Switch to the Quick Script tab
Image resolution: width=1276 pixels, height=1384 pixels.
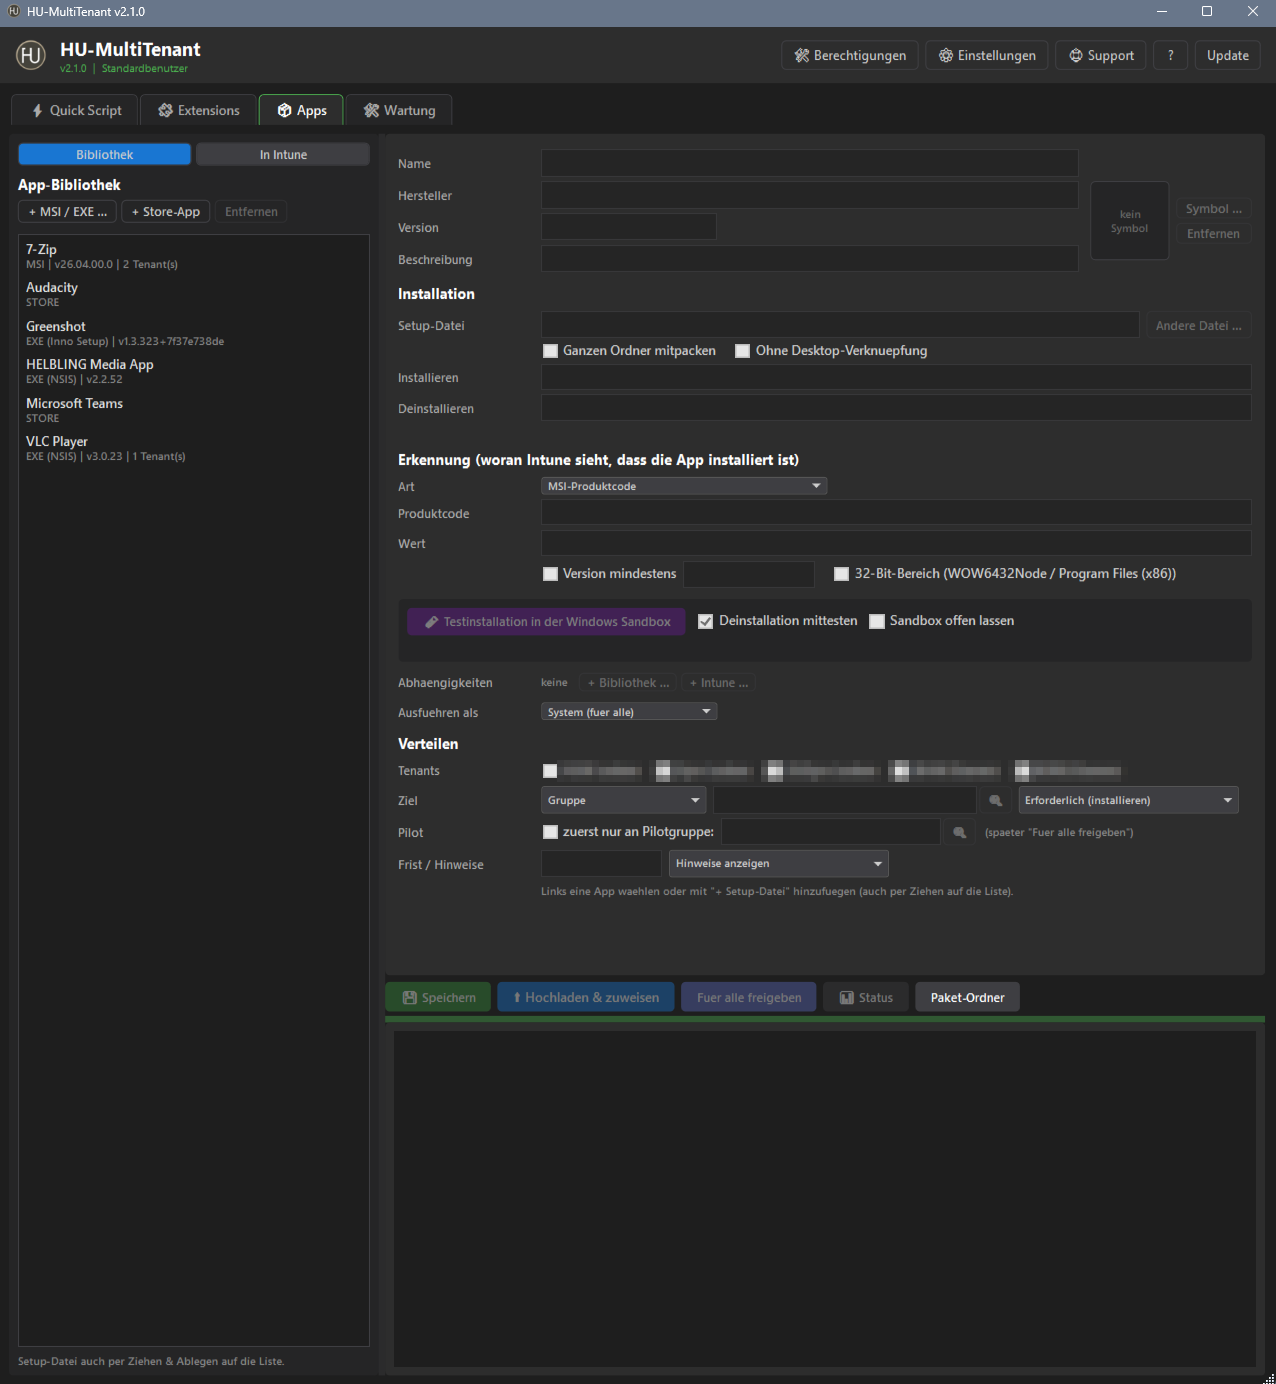point(76,110)
